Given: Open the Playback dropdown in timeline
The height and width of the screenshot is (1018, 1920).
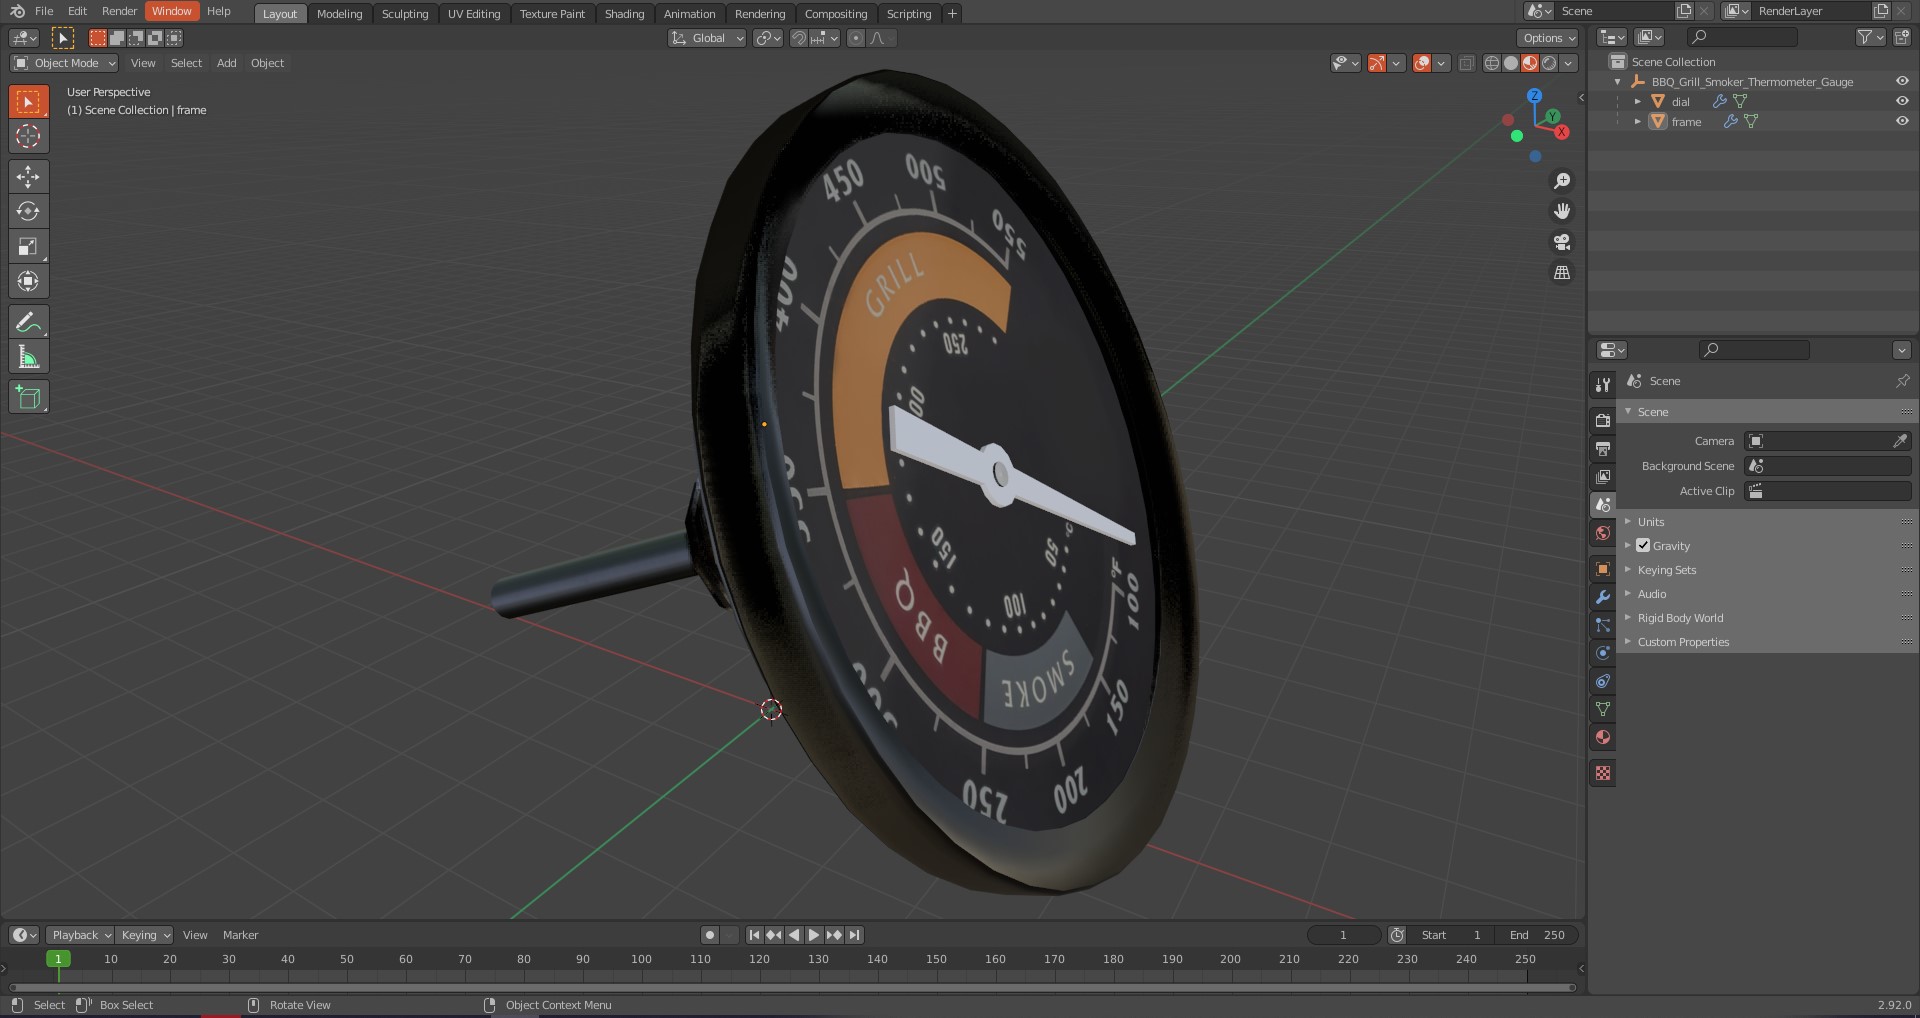Looking at the screenshot, I should click(x=80, y=935).
